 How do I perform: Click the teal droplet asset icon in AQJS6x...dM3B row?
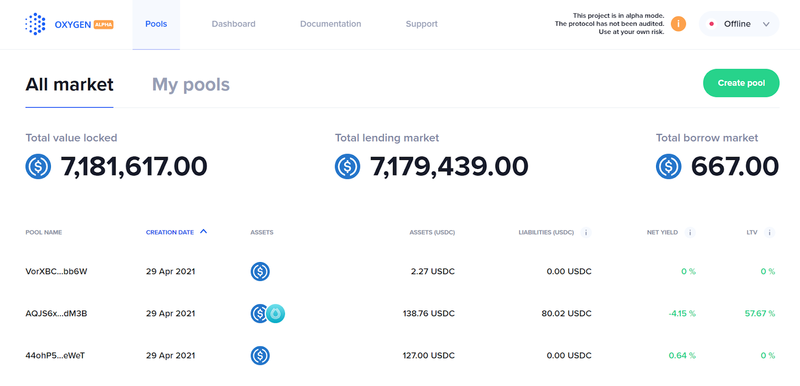(276, 314)
